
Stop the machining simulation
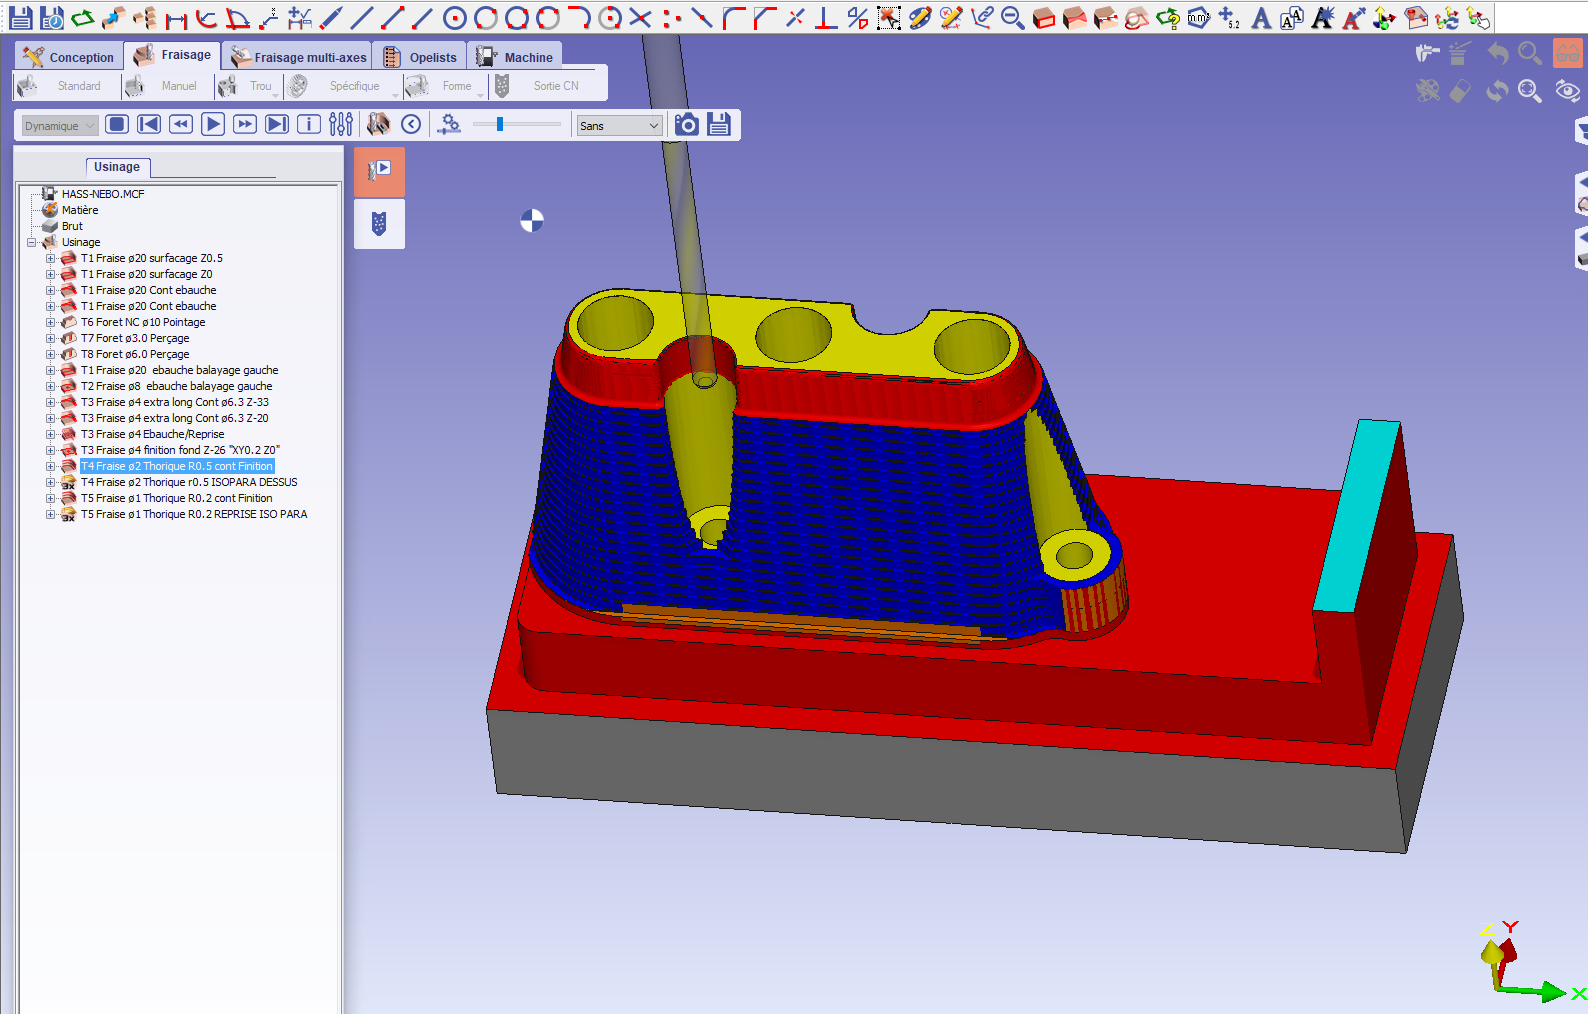[x=117, y=124]
